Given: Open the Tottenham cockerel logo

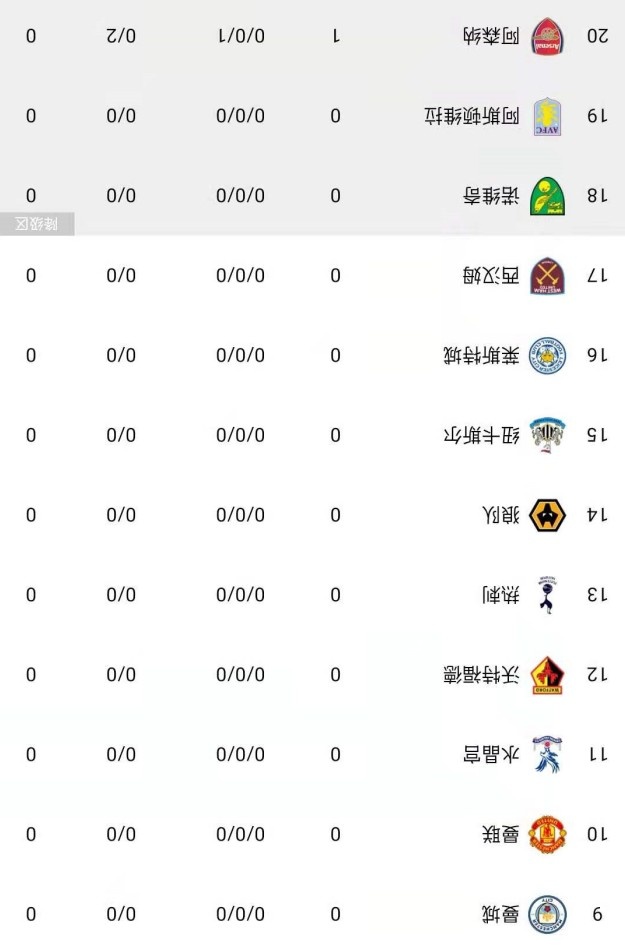Looking at the screenshot, I should tap(547, 595).
